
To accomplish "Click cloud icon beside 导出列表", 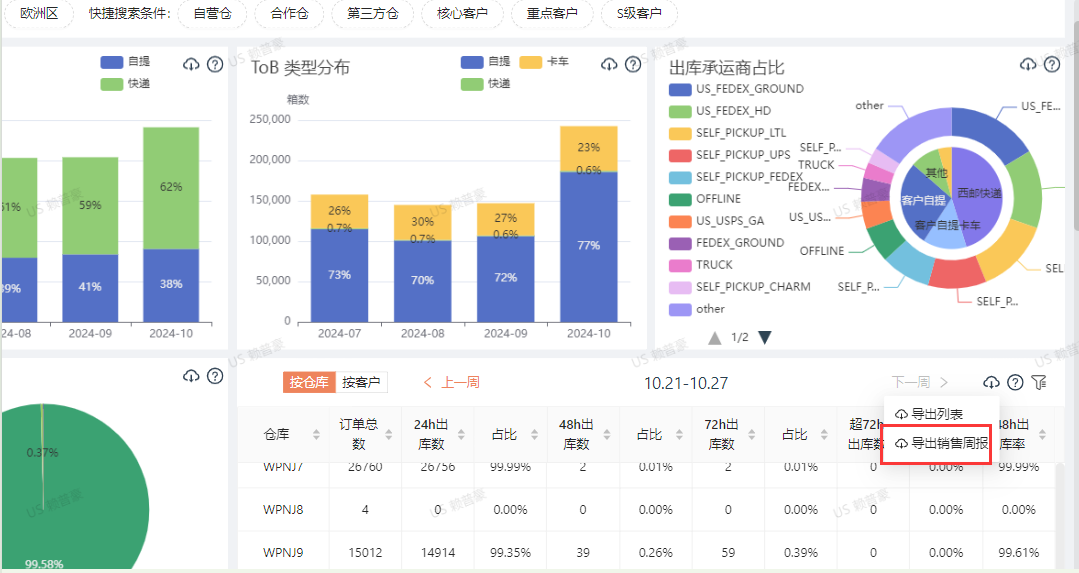I will click(x=901, y=415).
